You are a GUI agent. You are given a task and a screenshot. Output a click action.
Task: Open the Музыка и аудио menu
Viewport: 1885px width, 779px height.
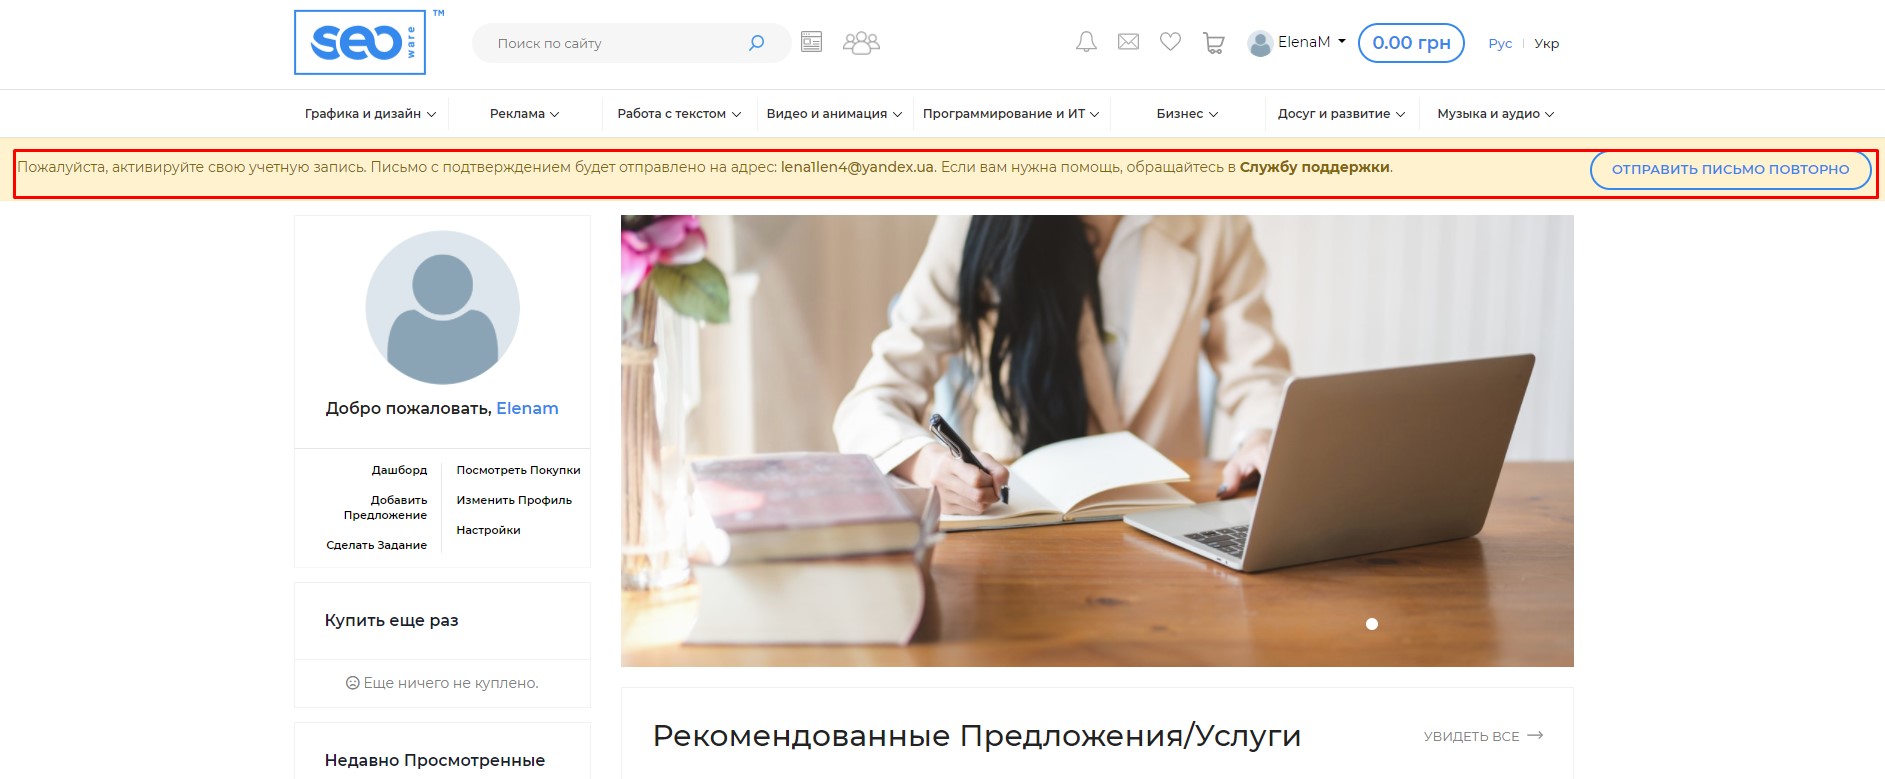click(1495, 114)
